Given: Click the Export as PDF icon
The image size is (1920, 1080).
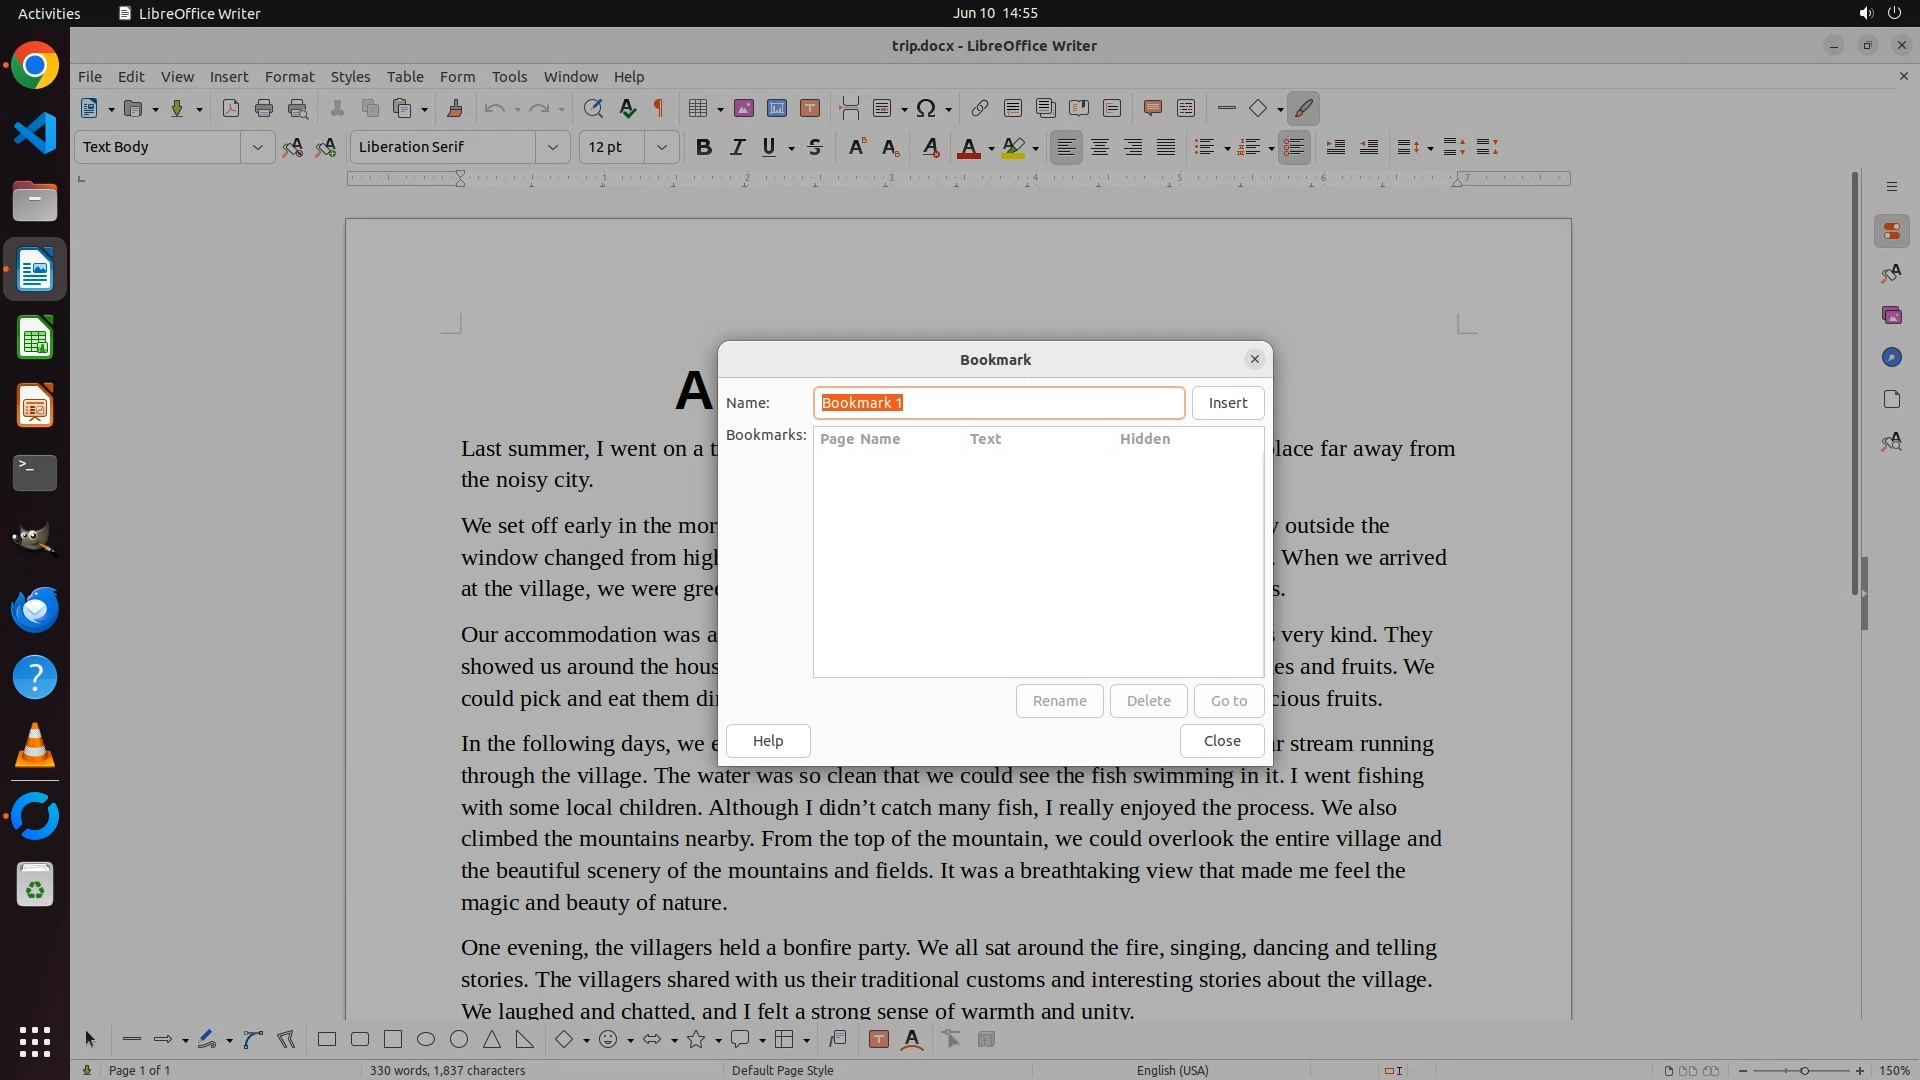Looking at the screenshot, I should (x=230, y=108).
